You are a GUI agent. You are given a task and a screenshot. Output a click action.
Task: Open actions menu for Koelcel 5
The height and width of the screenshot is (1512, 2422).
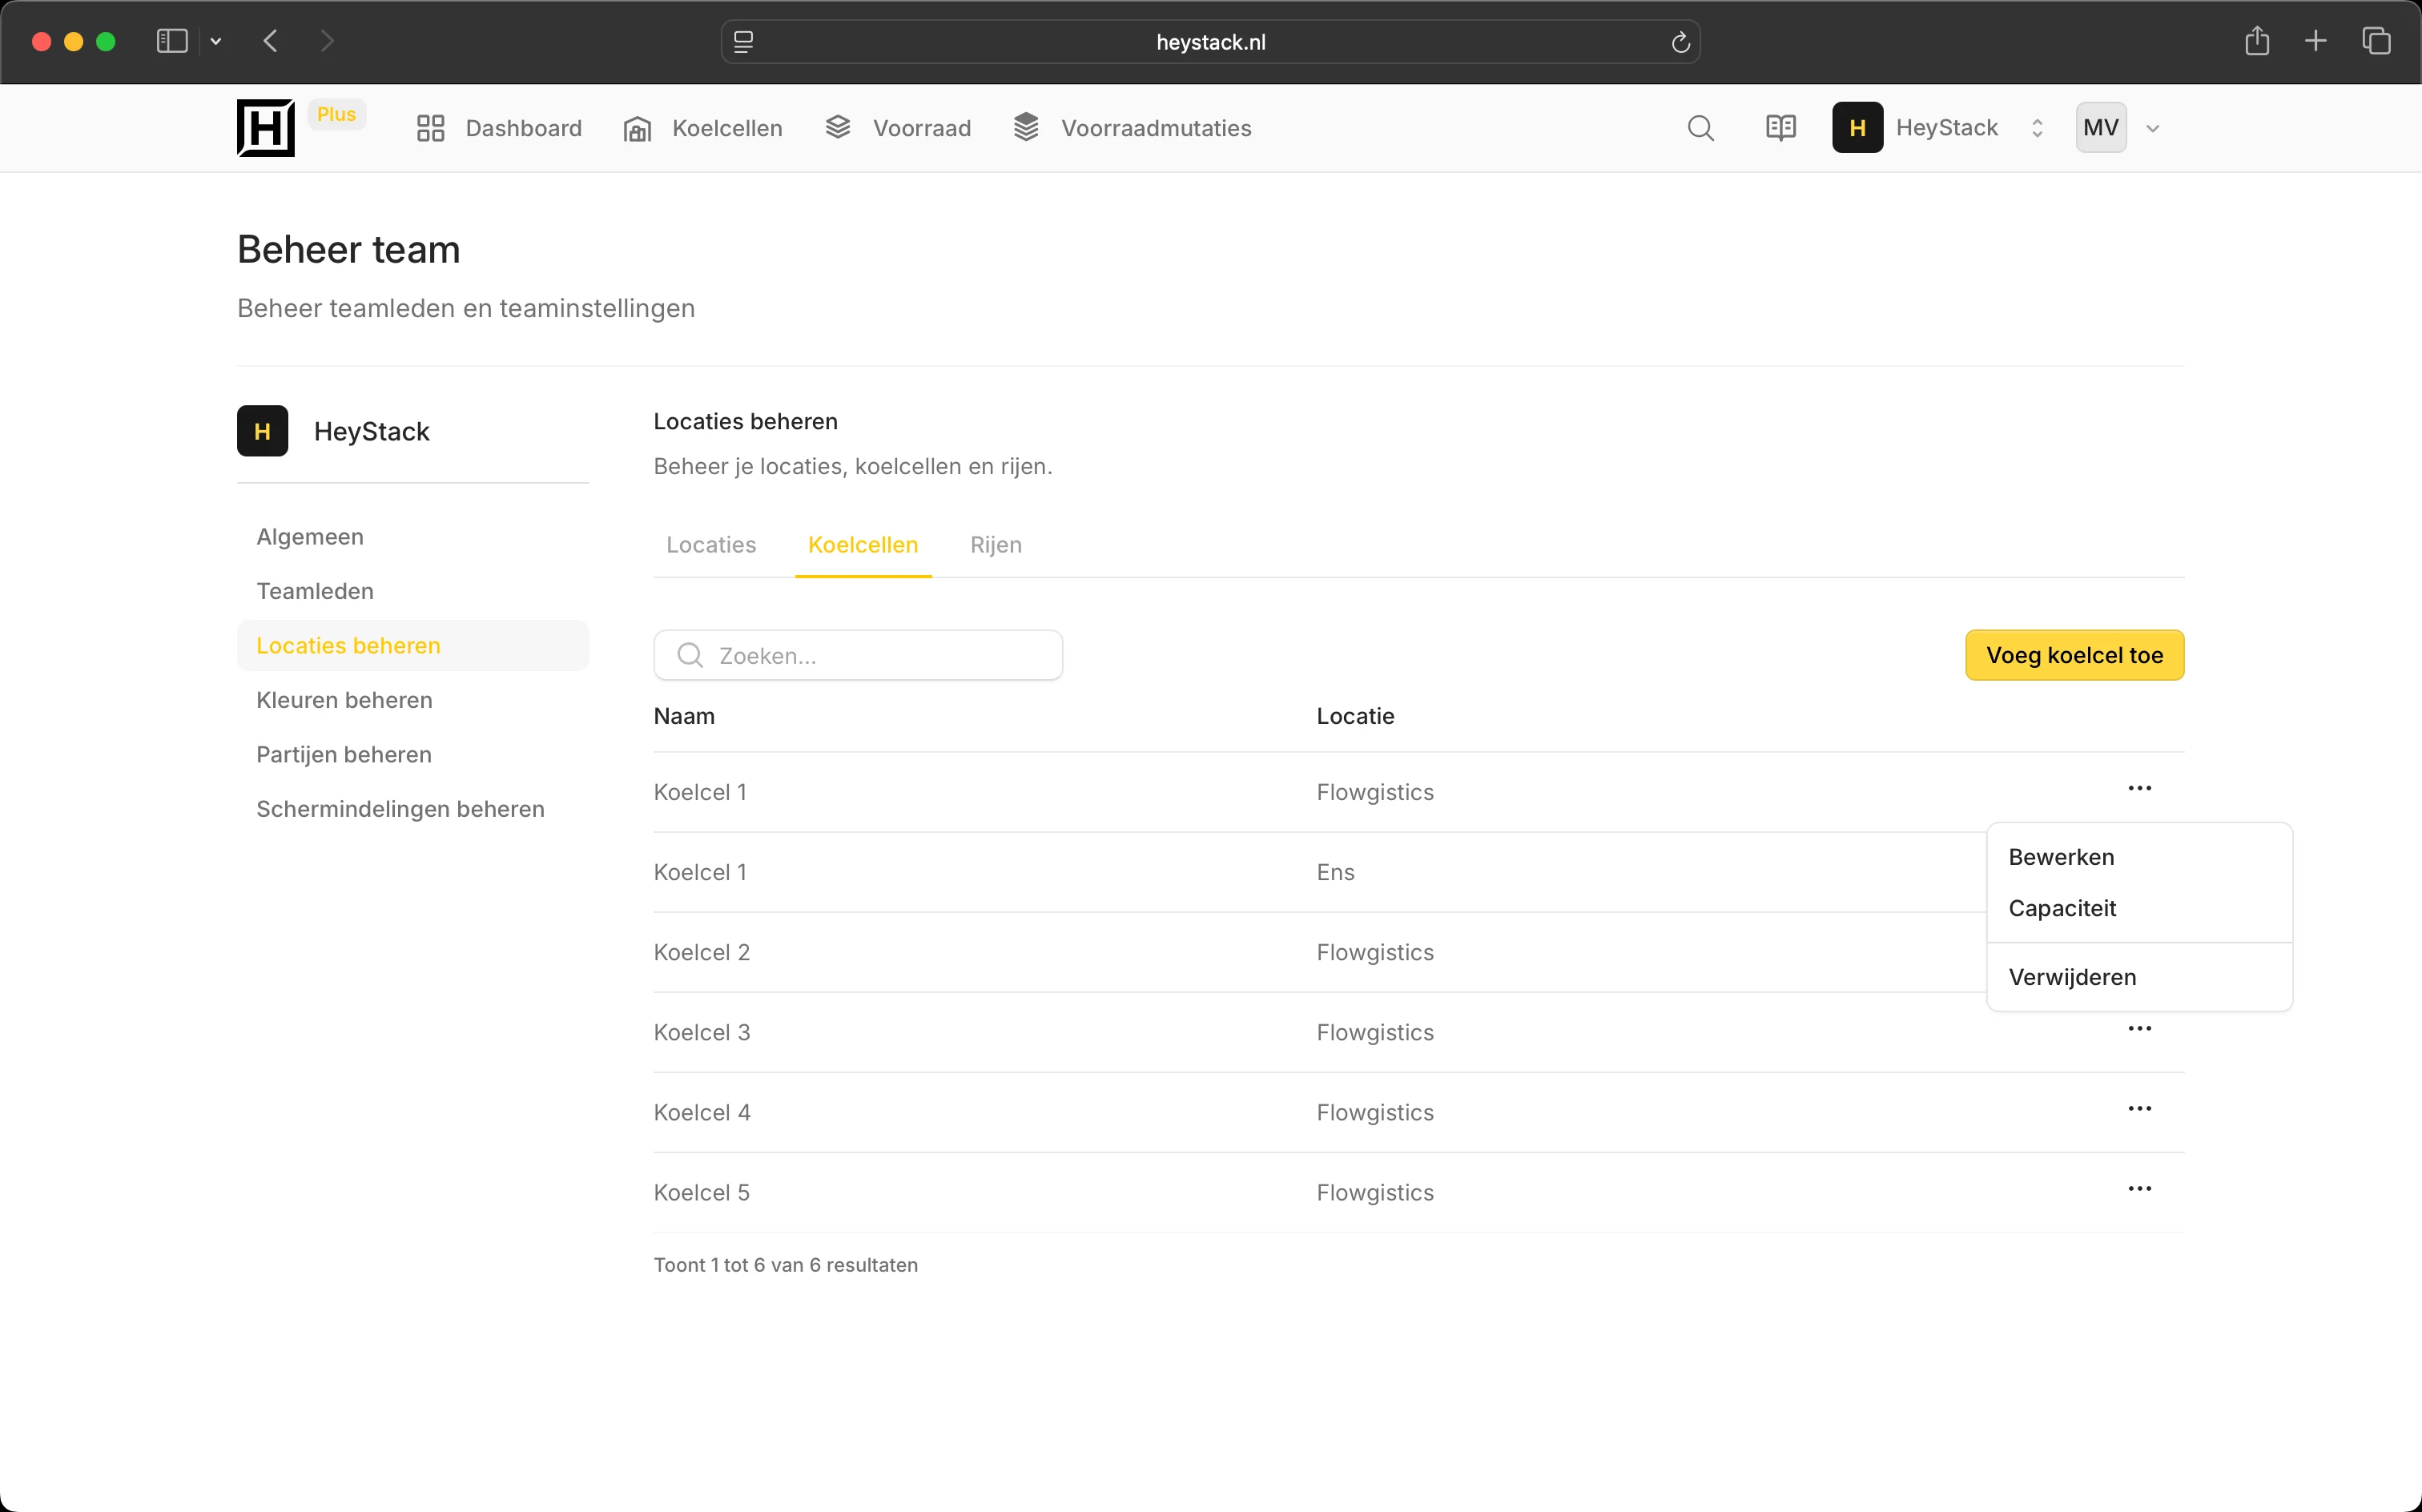click(2139, 1189)
